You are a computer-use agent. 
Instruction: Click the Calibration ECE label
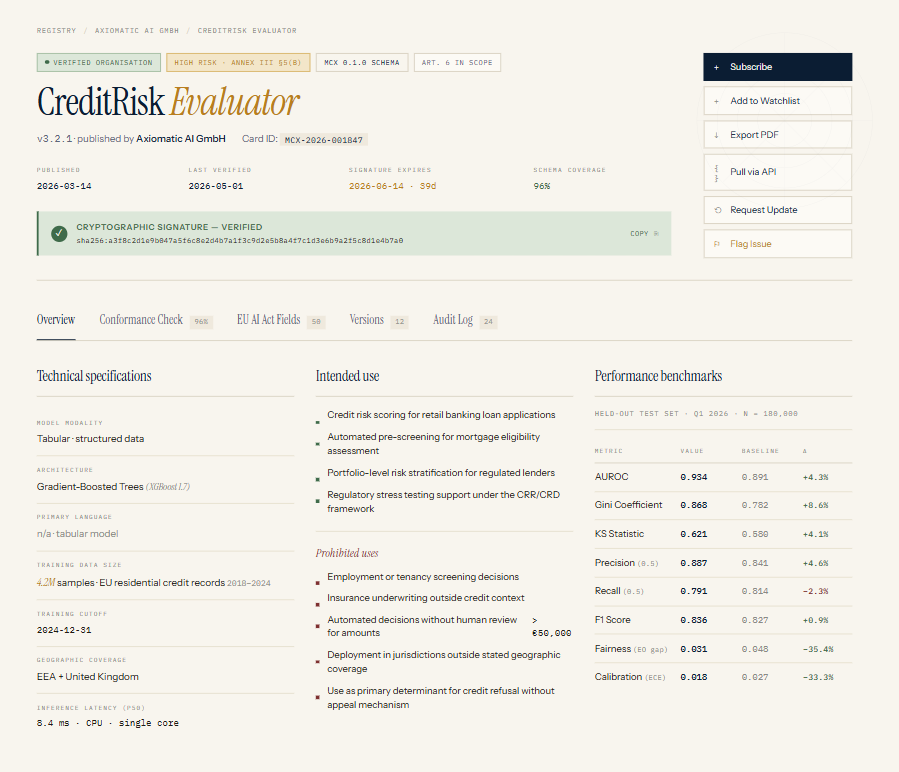pos(630,677)
